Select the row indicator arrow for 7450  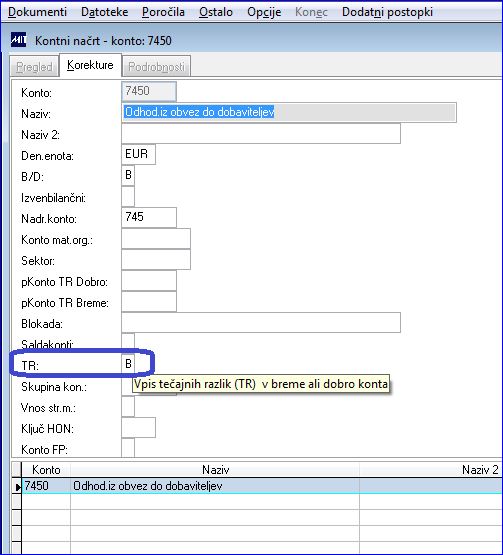(17, 487)
